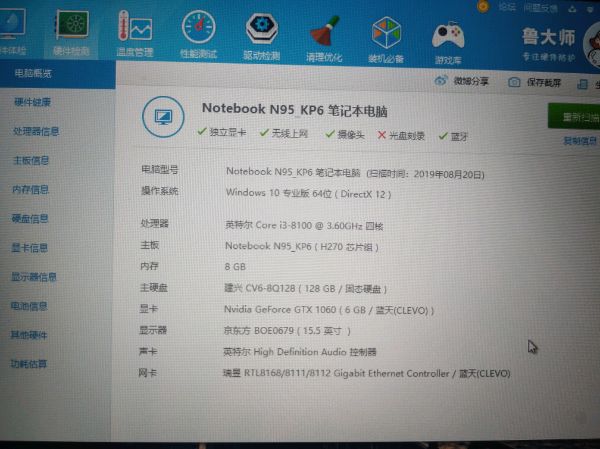Click the 复制信息 copy info link
600x449 pixels.
pyautogui.click(x=580, y=141)
